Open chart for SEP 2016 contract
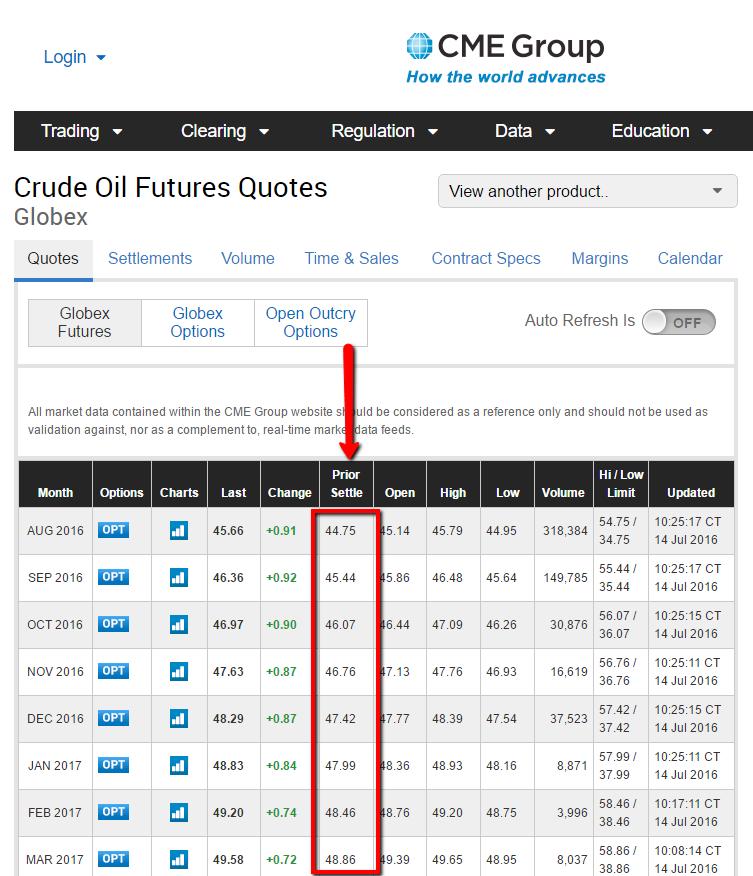753x876 pixels. [x=179, y=577]
